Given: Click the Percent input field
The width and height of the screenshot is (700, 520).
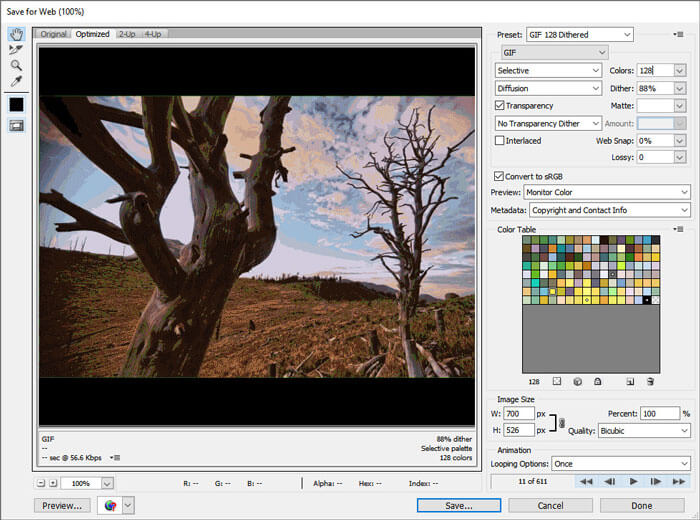Looking at the screenshot, I should [660, 413].
